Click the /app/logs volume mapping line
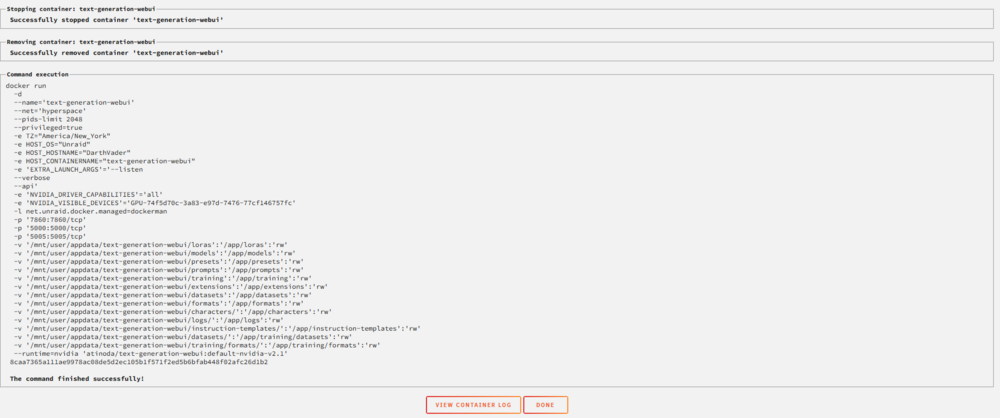Image resolution: width=1000 pixels, height=418 pixels. pos(148,320)
